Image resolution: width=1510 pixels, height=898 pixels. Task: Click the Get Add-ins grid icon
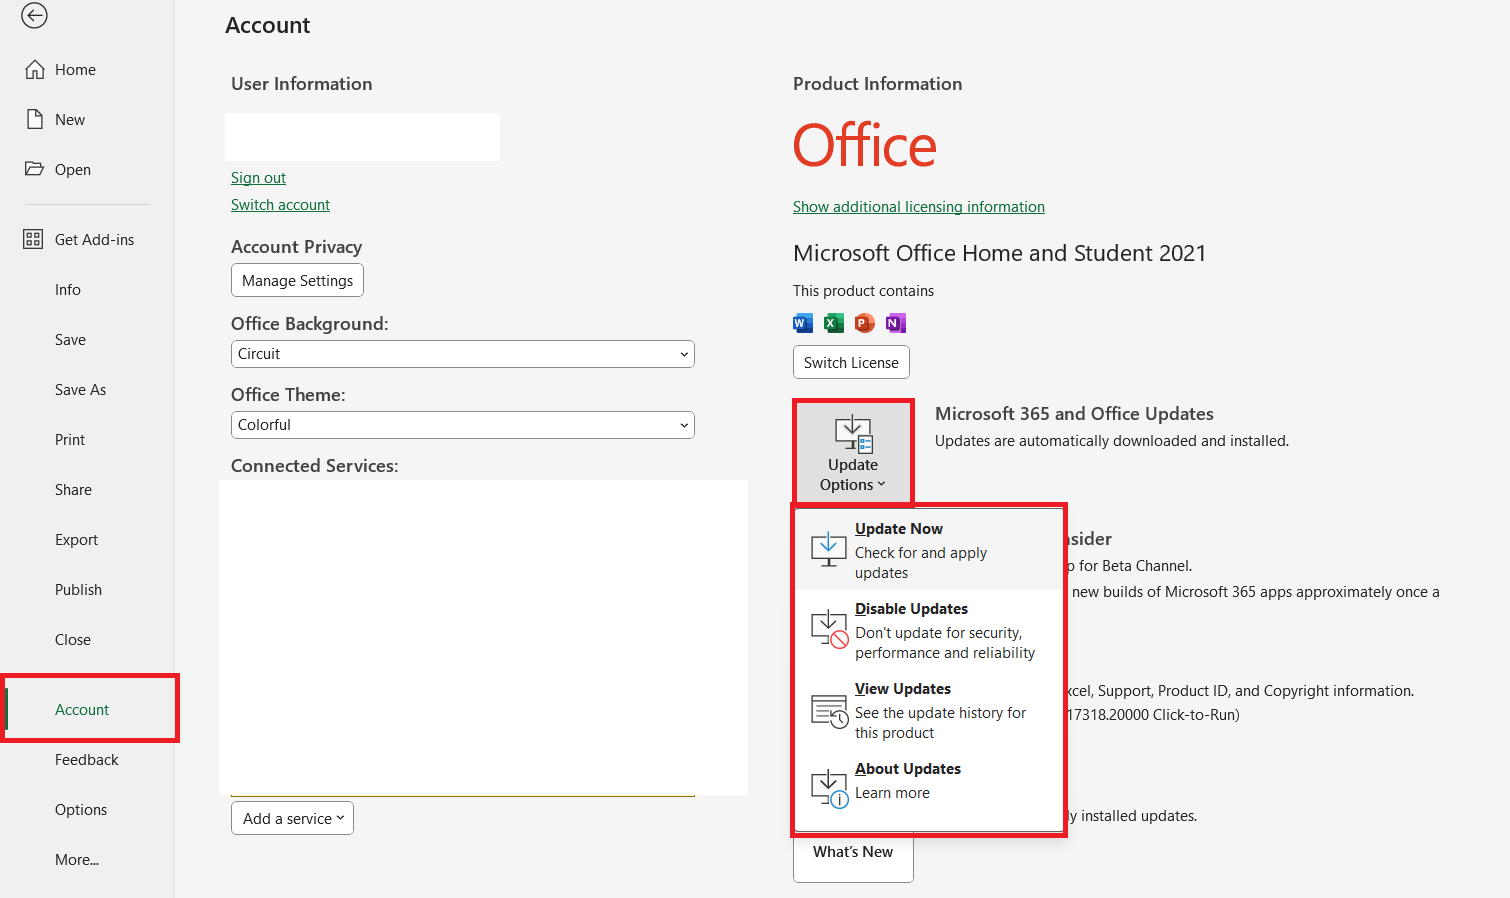click(33, 239)
